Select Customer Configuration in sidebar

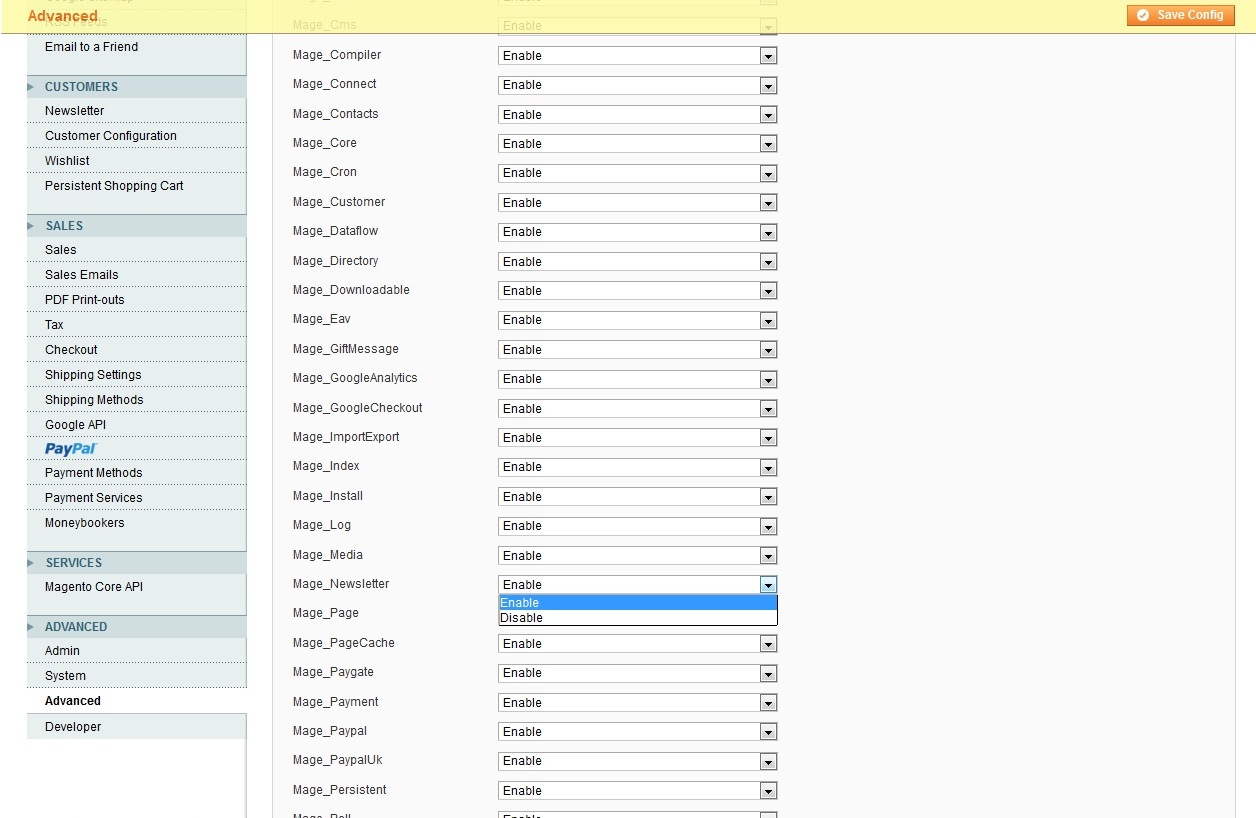pos(110,136)
